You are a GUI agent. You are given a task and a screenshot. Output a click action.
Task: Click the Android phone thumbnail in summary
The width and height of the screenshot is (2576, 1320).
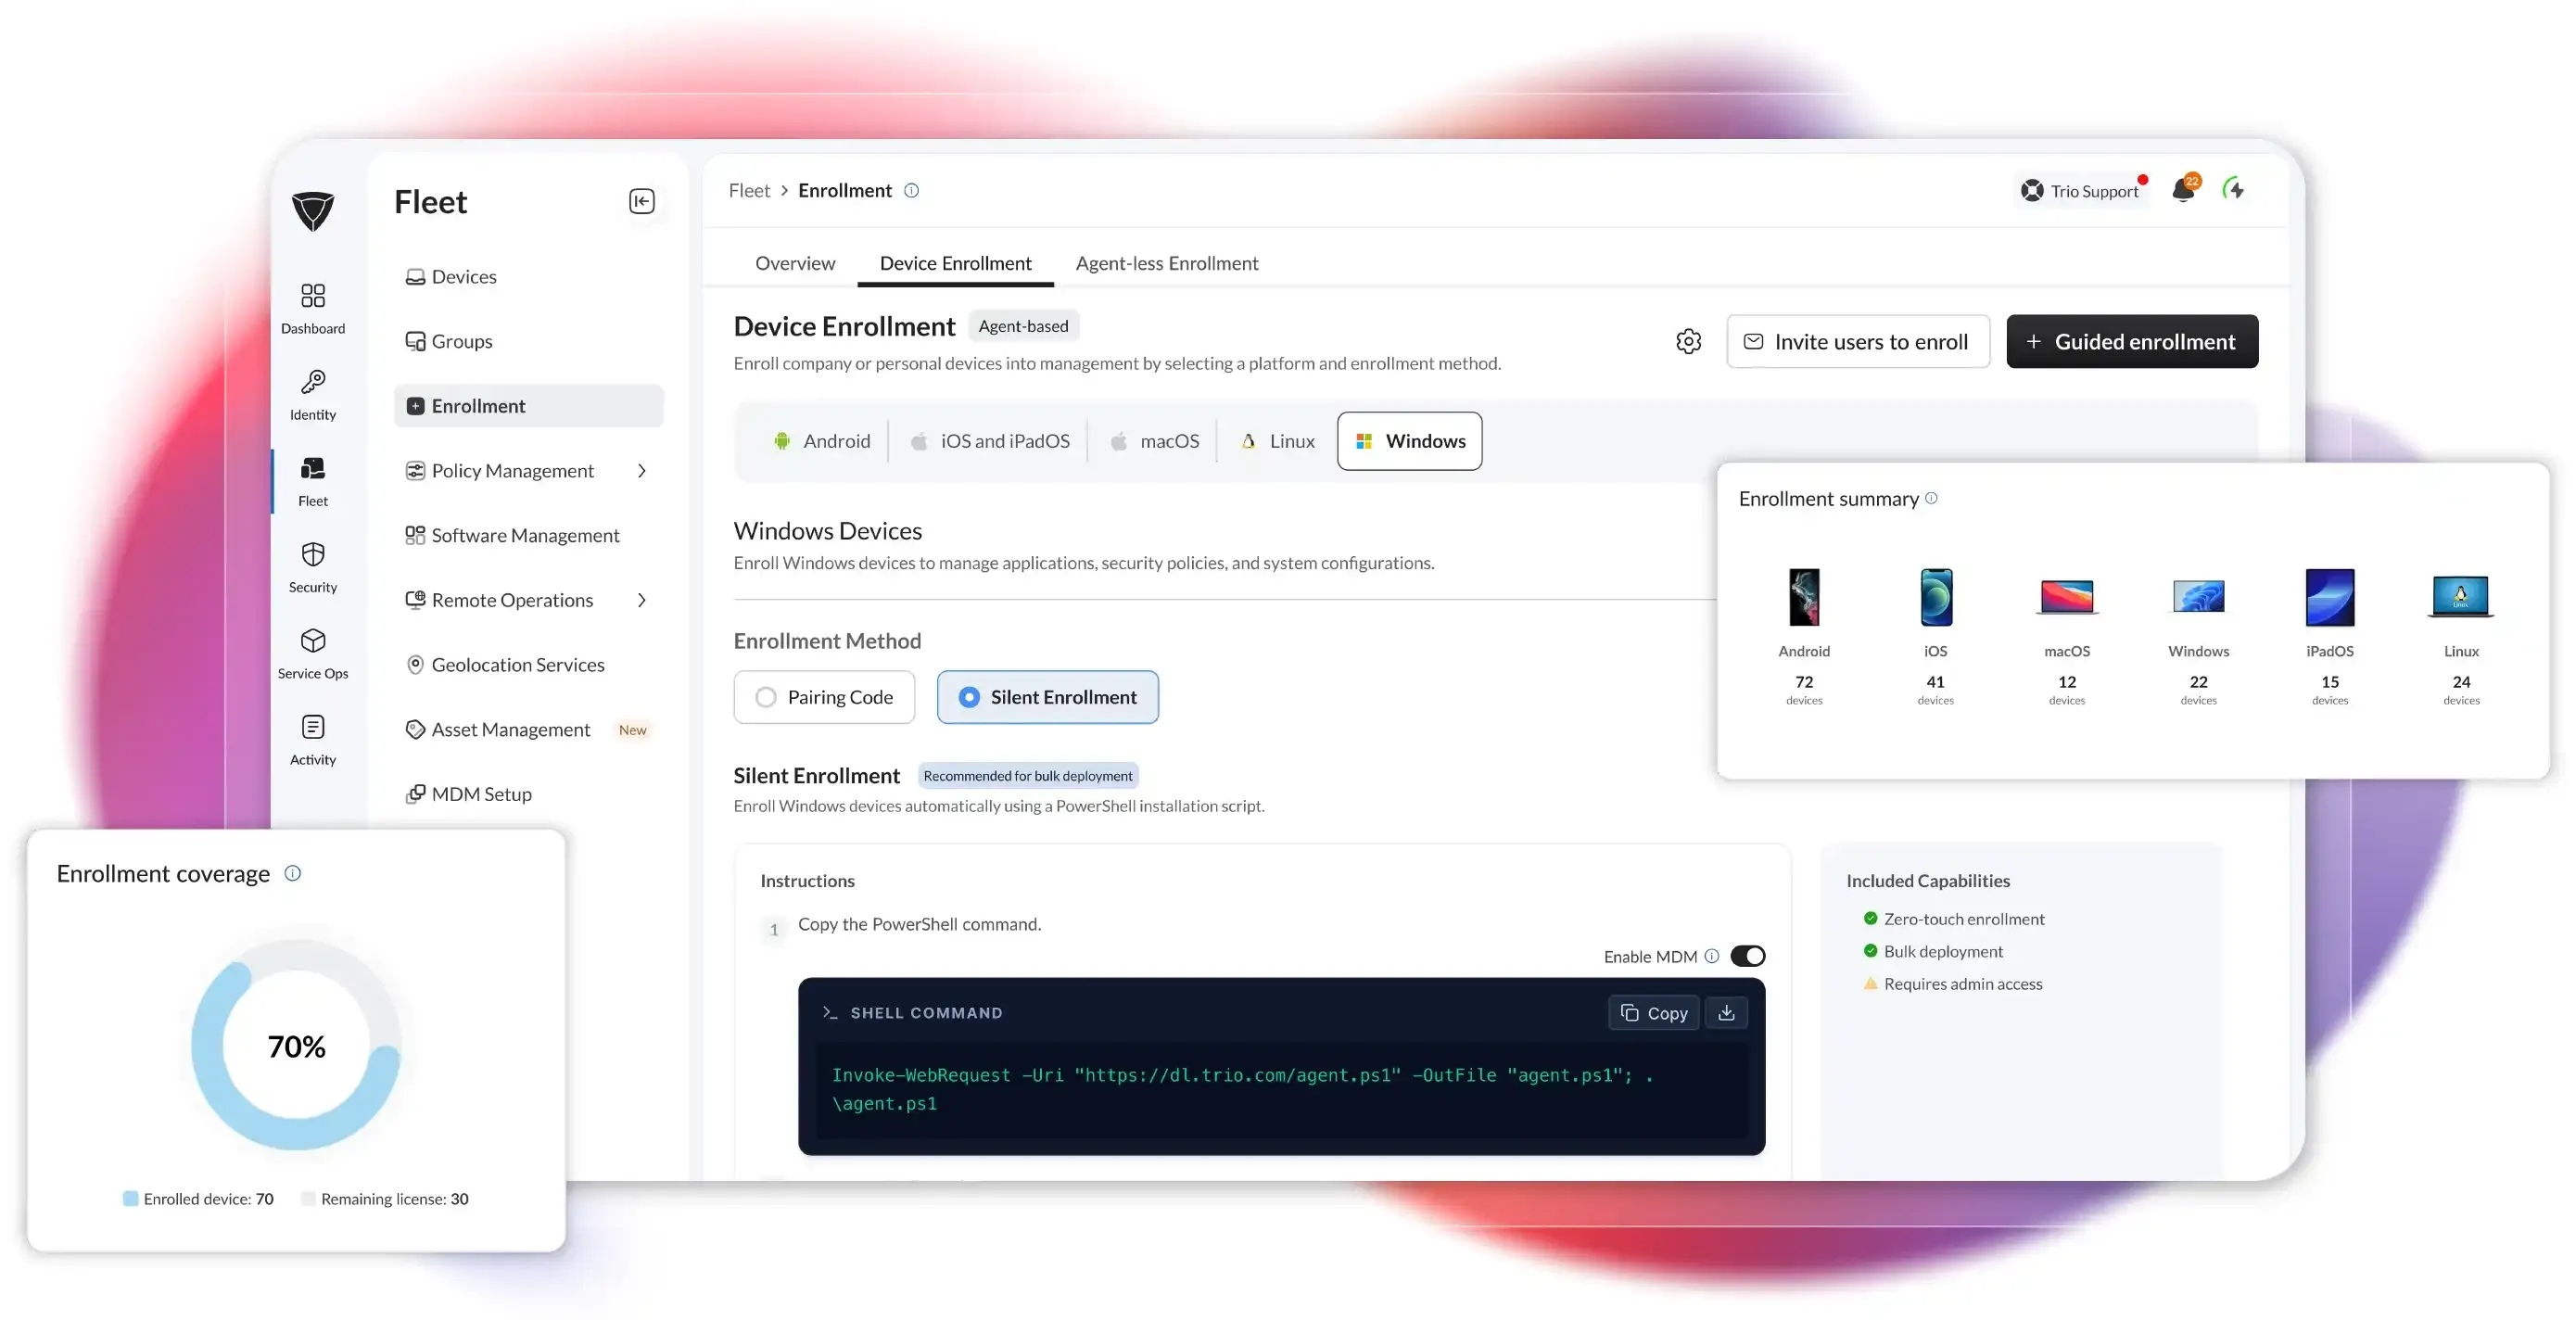point(1804,597)
